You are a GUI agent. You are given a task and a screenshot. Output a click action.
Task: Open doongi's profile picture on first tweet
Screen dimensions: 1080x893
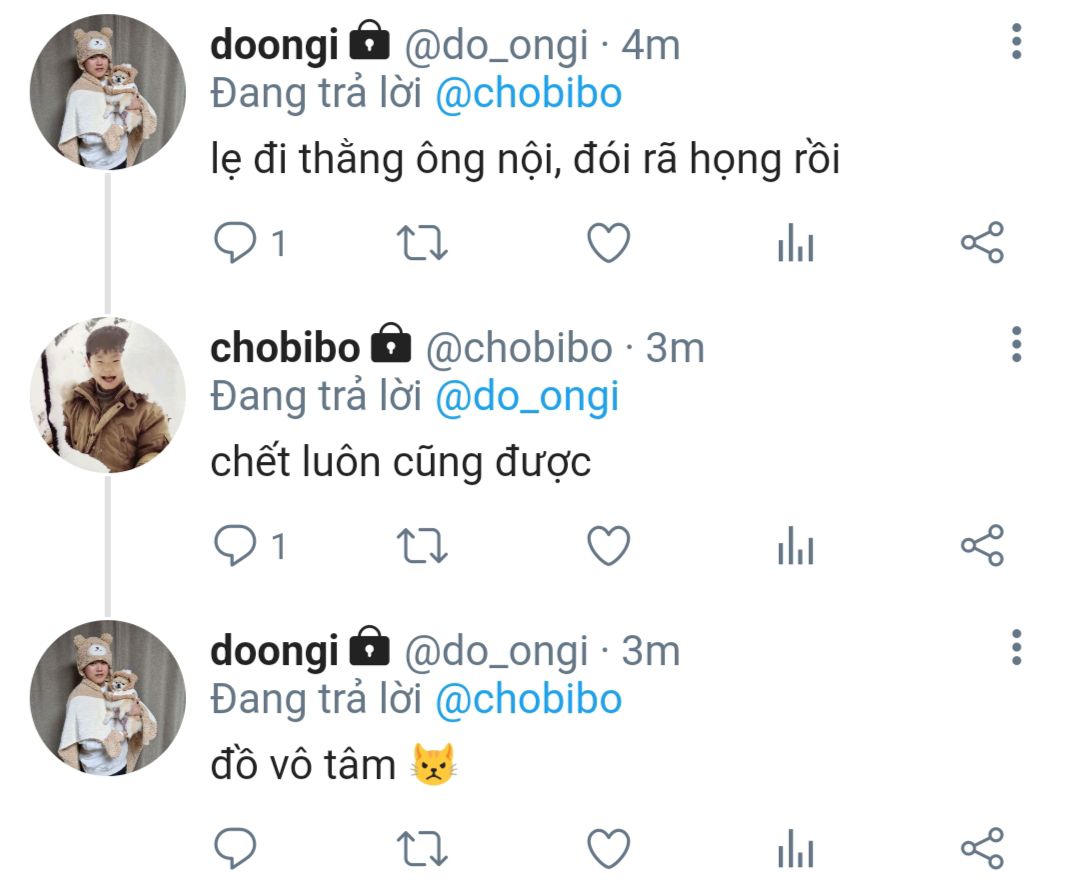(108, 92)
